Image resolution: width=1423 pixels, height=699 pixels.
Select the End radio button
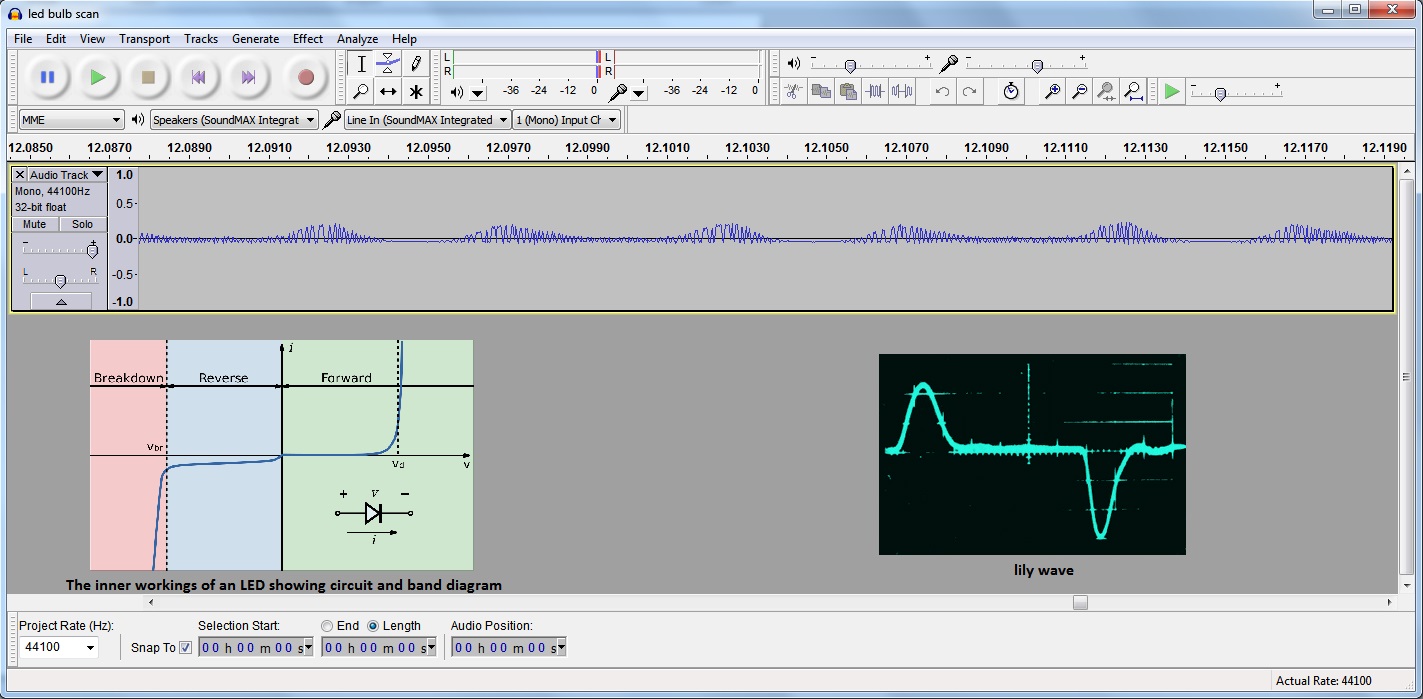pos(326,626)
